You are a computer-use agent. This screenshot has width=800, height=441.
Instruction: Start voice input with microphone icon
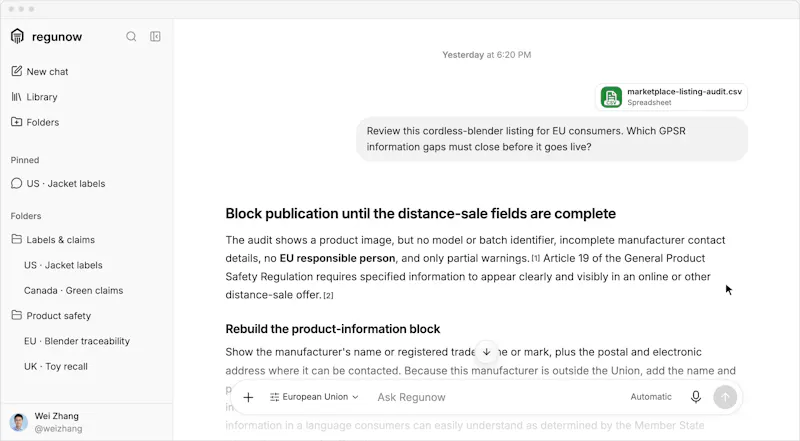695,397
